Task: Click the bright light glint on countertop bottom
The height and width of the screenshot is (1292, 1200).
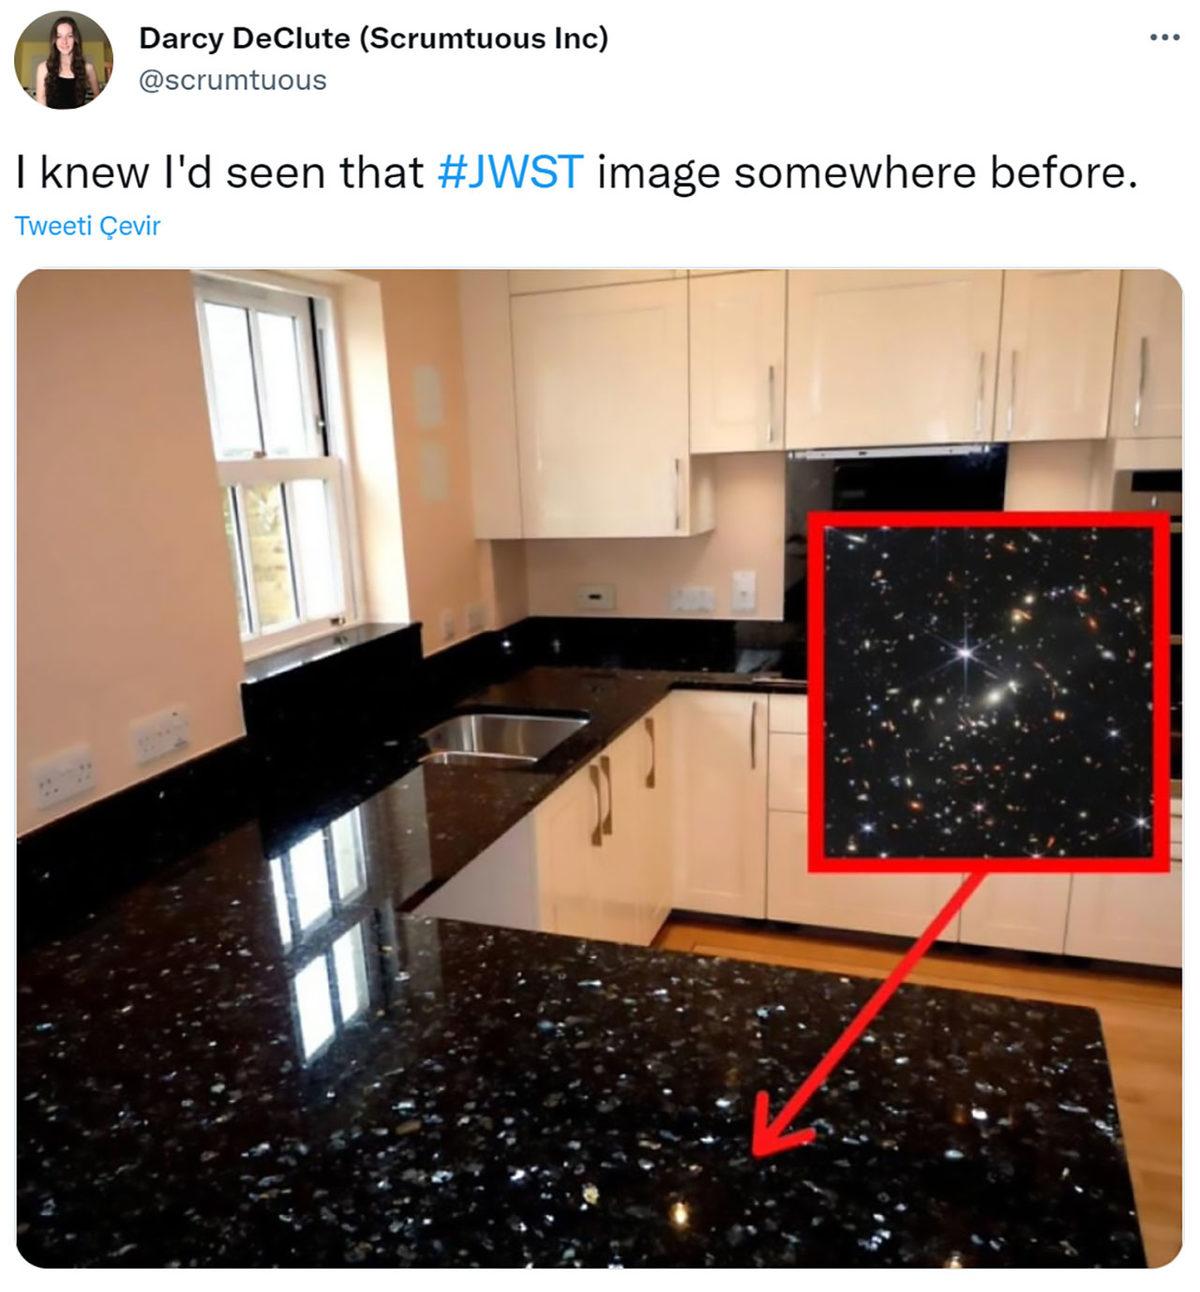Action: pyautogui.click(x=679, y=1212)
